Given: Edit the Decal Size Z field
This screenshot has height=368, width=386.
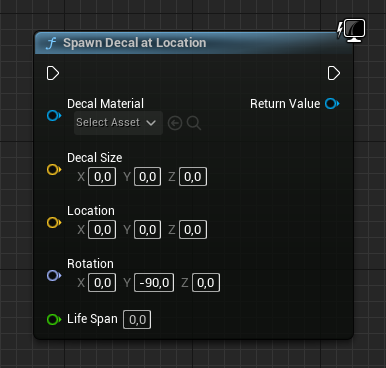Looking at the screenshot, I should [193, 177].
